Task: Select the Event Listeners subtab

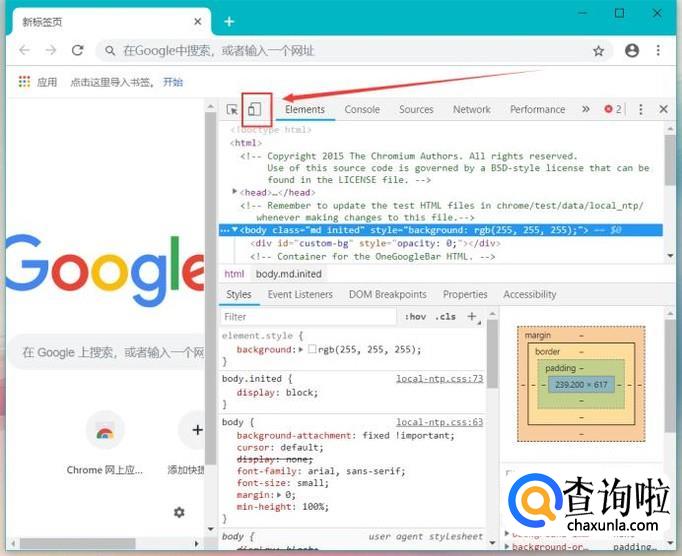Action: (300, 295)
